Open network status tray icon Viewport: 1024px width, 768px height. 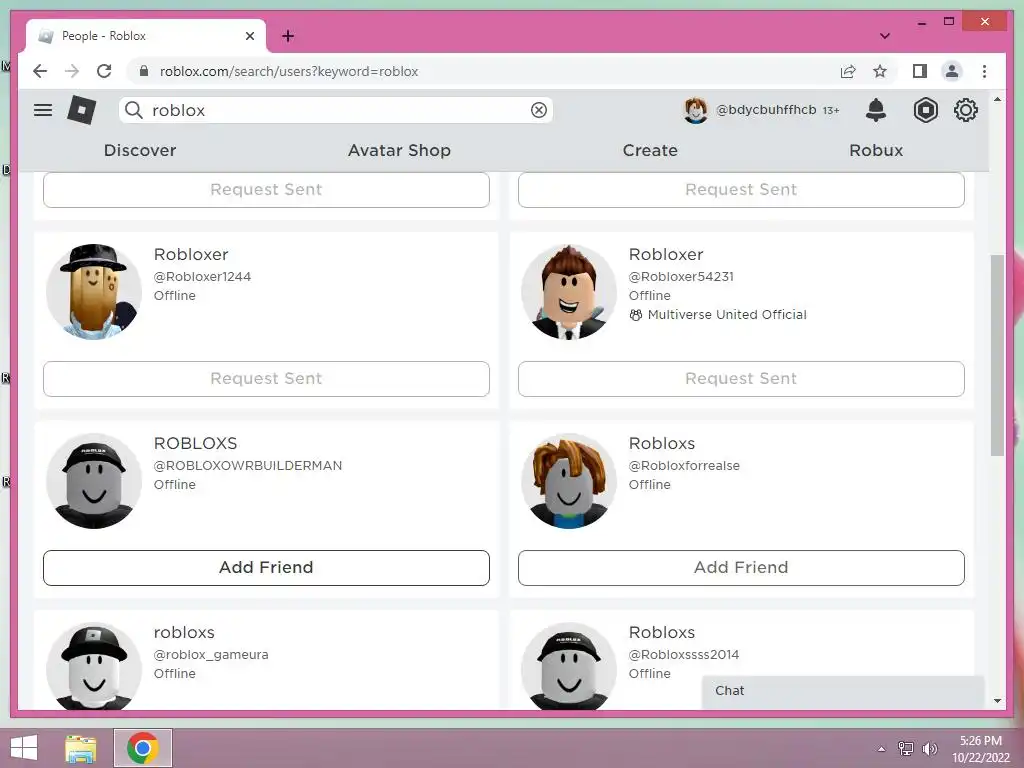[906, 748]
